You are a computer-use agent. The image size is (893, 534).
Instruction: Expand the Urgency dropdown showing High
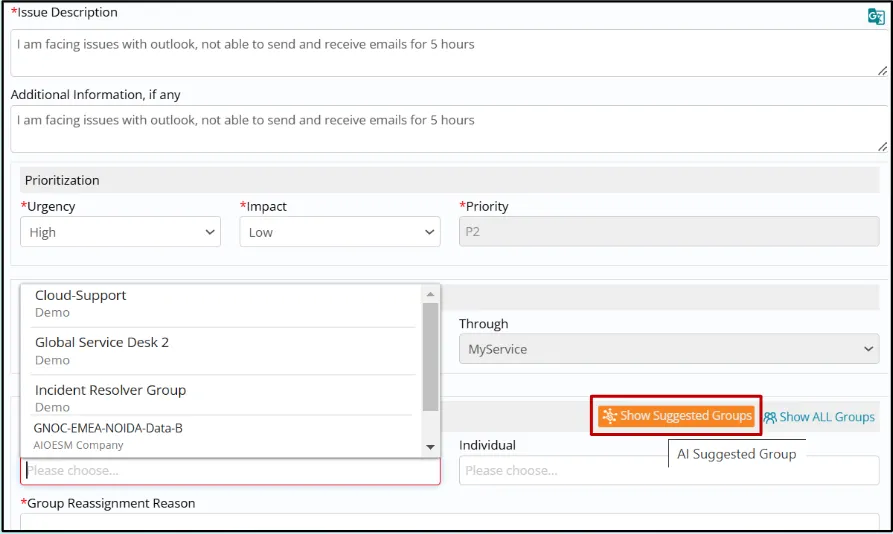tap(120, 232)
